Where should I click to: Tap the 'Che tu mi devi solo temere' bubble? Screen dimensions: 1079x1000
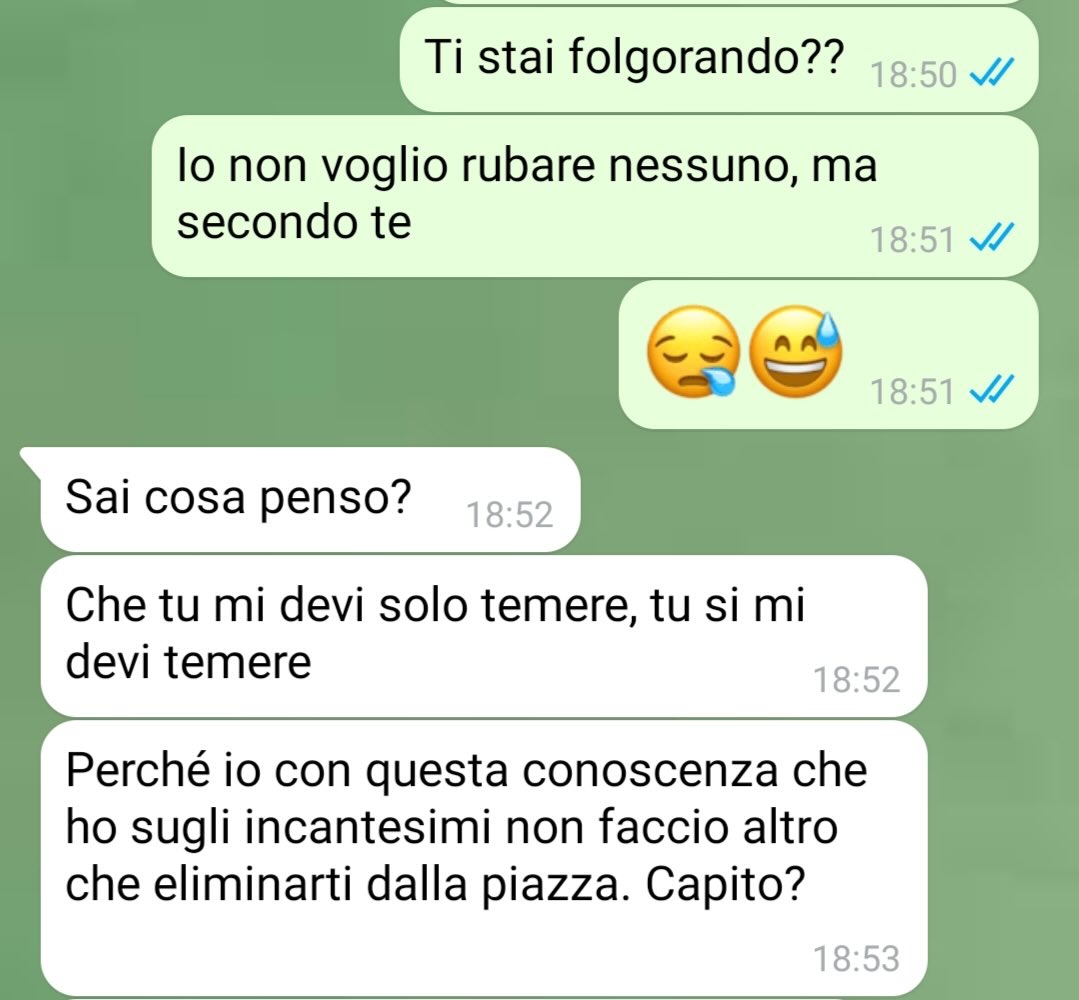pyautogui.click(x=484, y=636)
